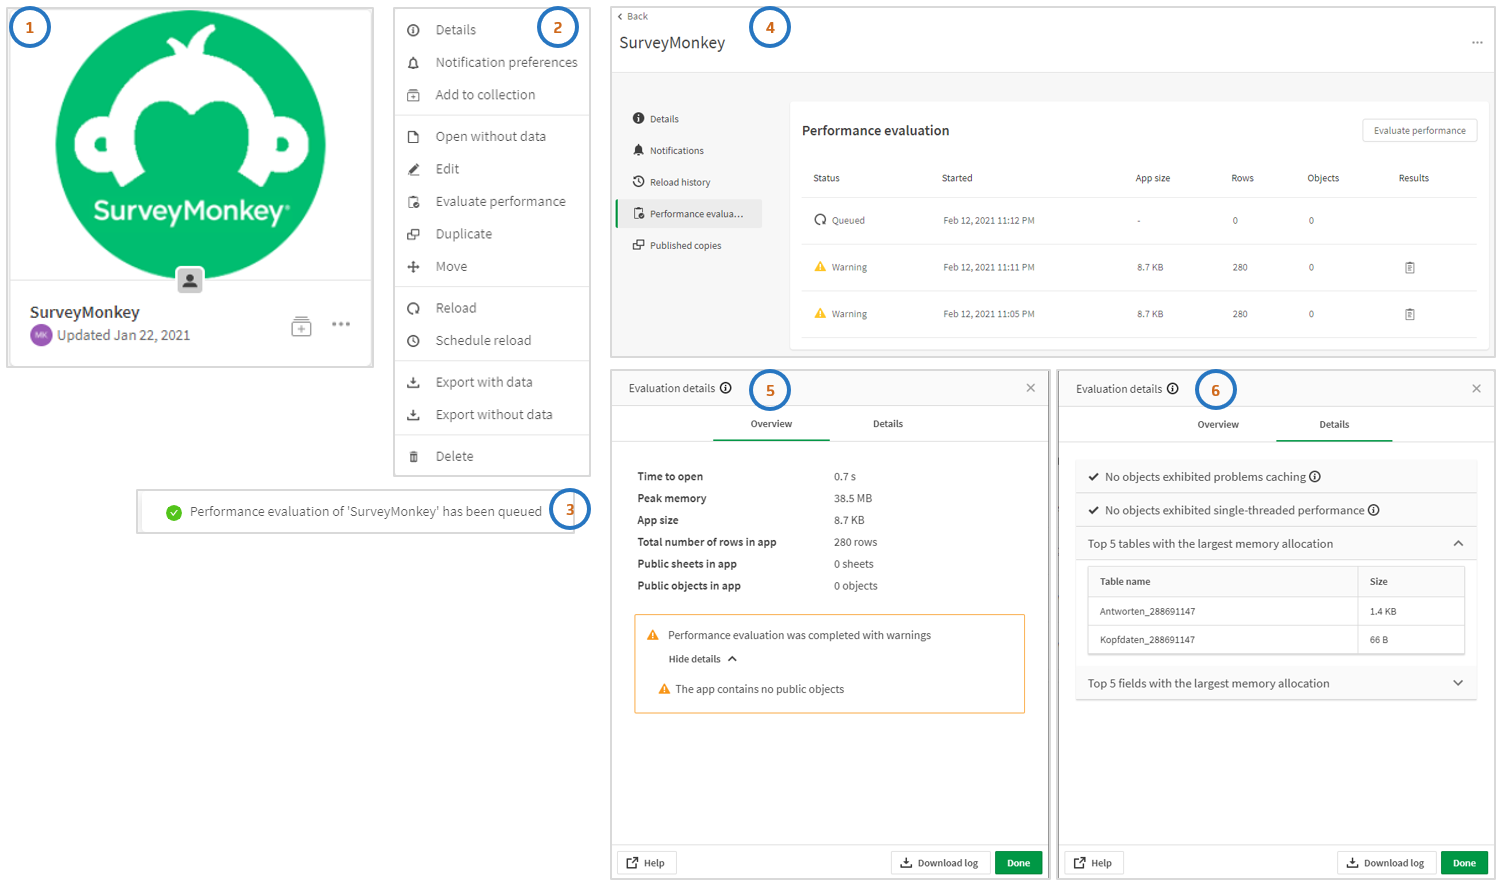1499x884 pixels.
Task: Click the green checkmark in queued notification
Action: (174, 512)
